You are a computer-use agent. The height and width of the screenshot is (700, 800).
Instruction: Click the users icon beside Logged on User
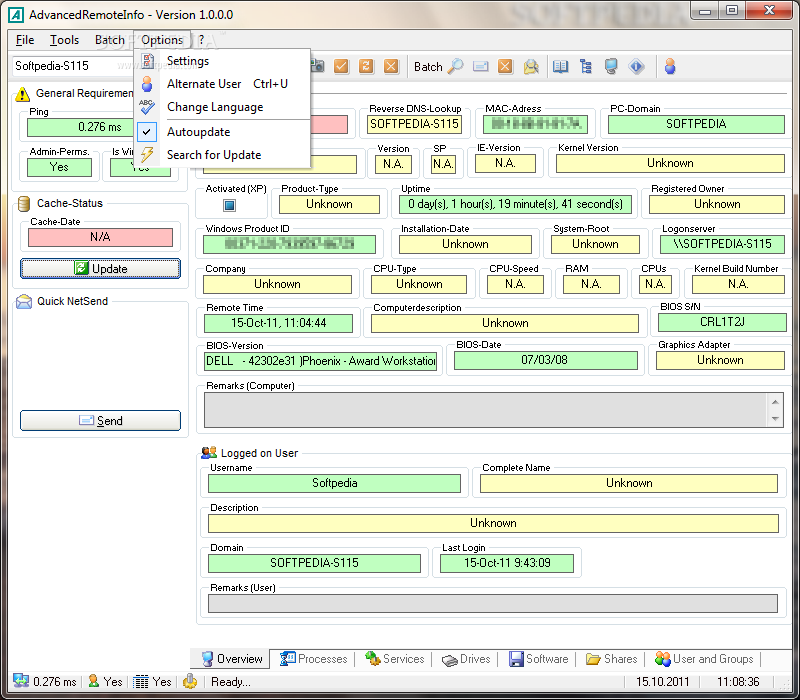tap(209, 453)
